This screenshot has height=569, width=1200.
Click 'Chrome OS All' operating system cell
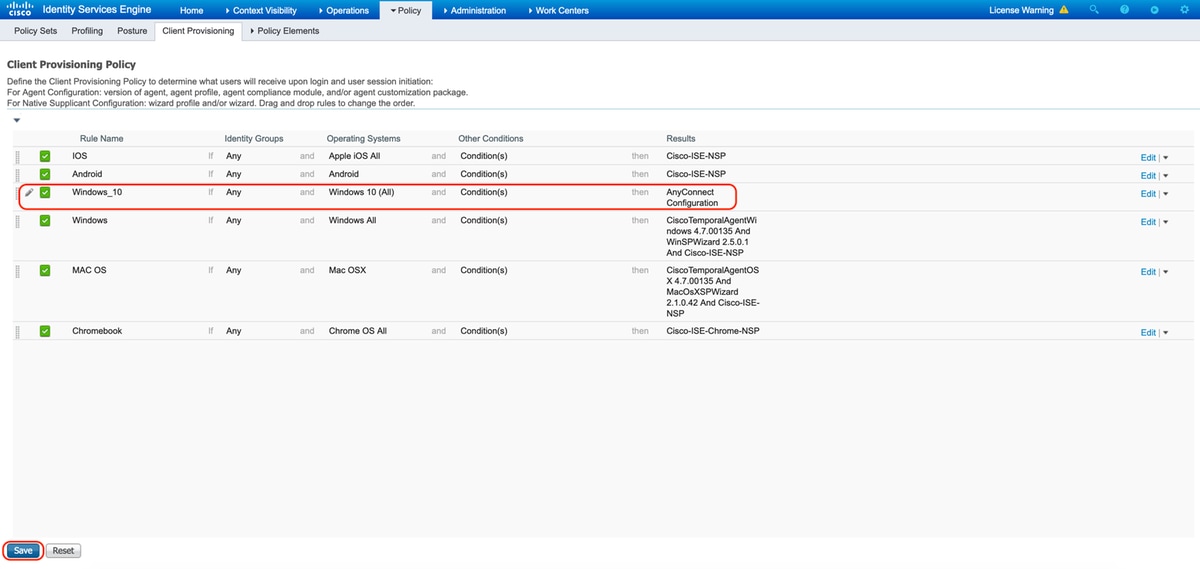tap(357, 331)
